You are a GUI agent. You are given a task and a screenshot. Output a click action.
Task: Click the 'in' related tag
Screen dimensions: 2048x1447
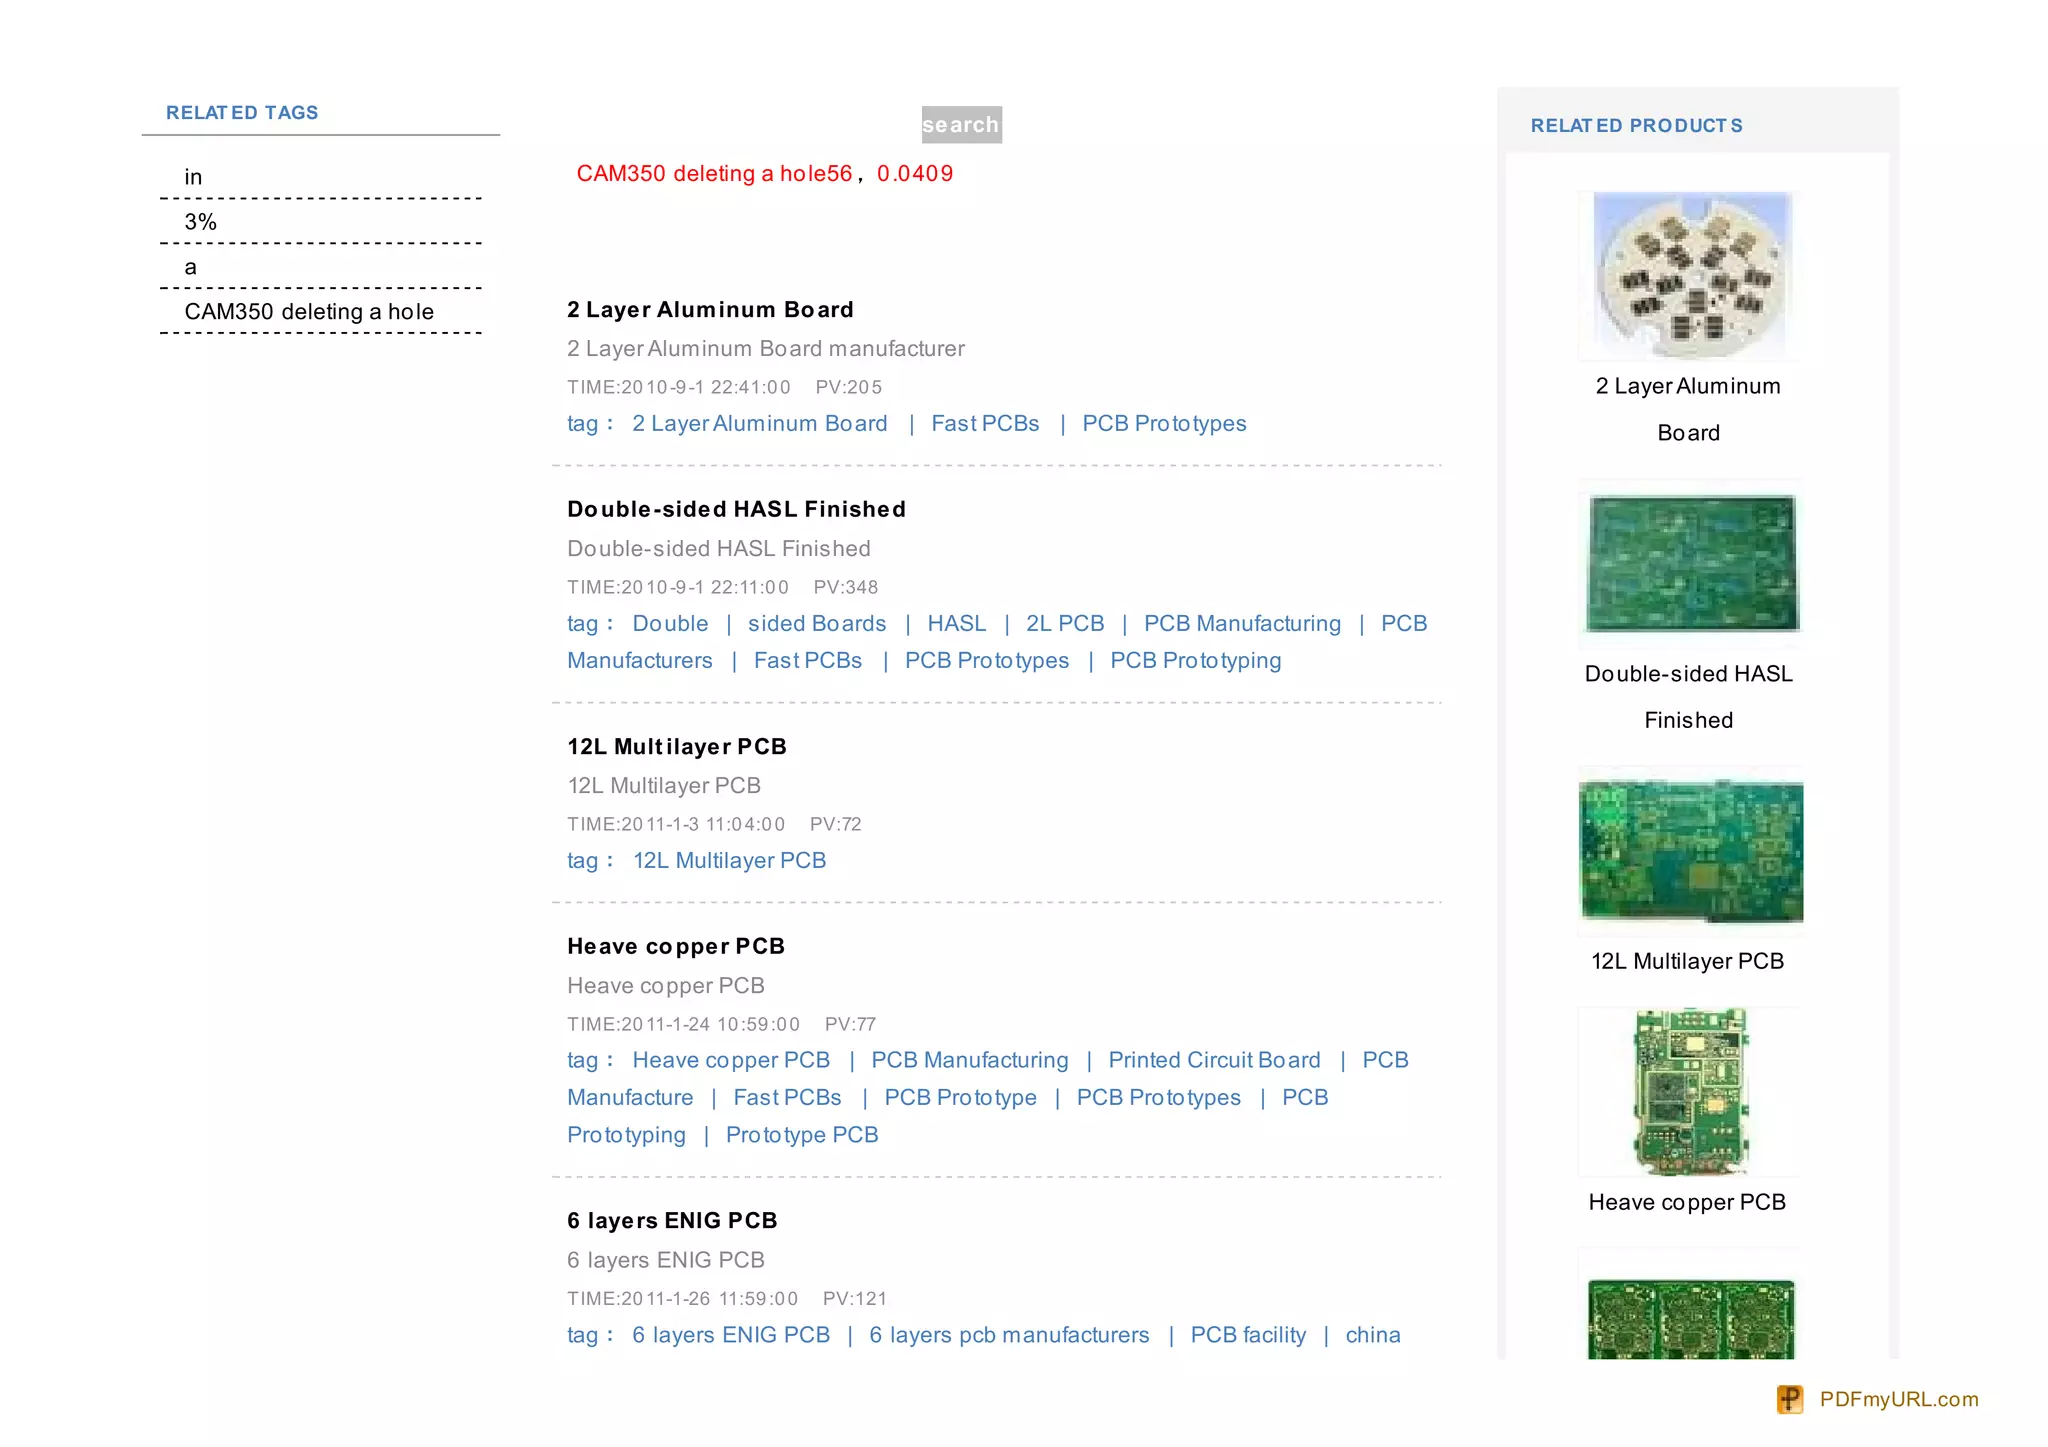(193, 177)
